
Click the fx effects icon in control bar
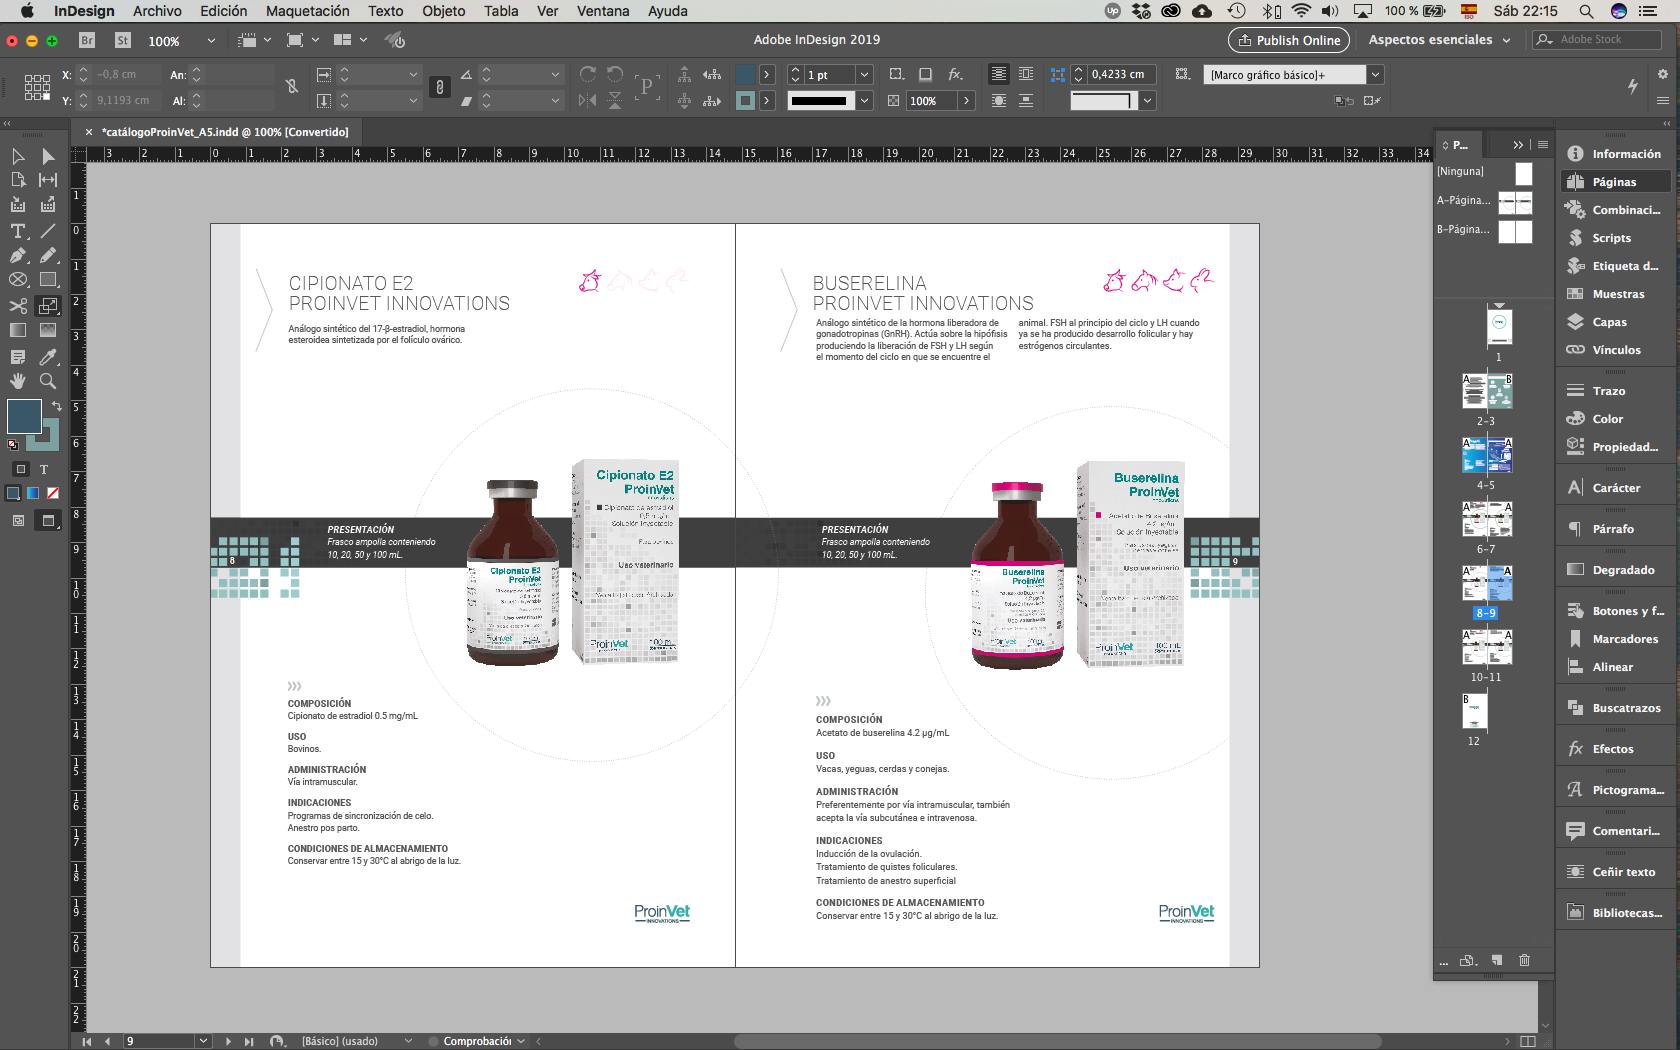click(956, 74)
